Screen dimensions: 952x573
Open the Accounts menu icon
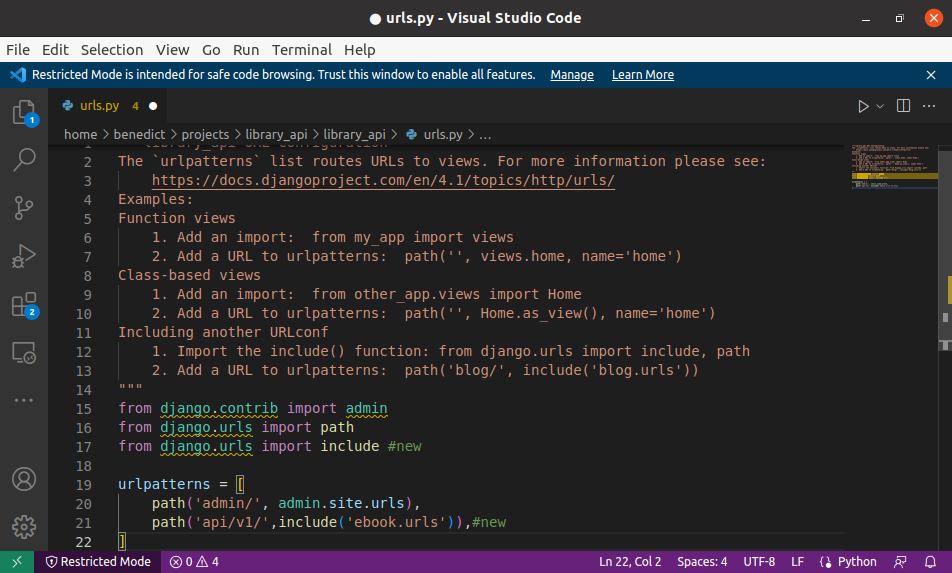coord(24,479)
